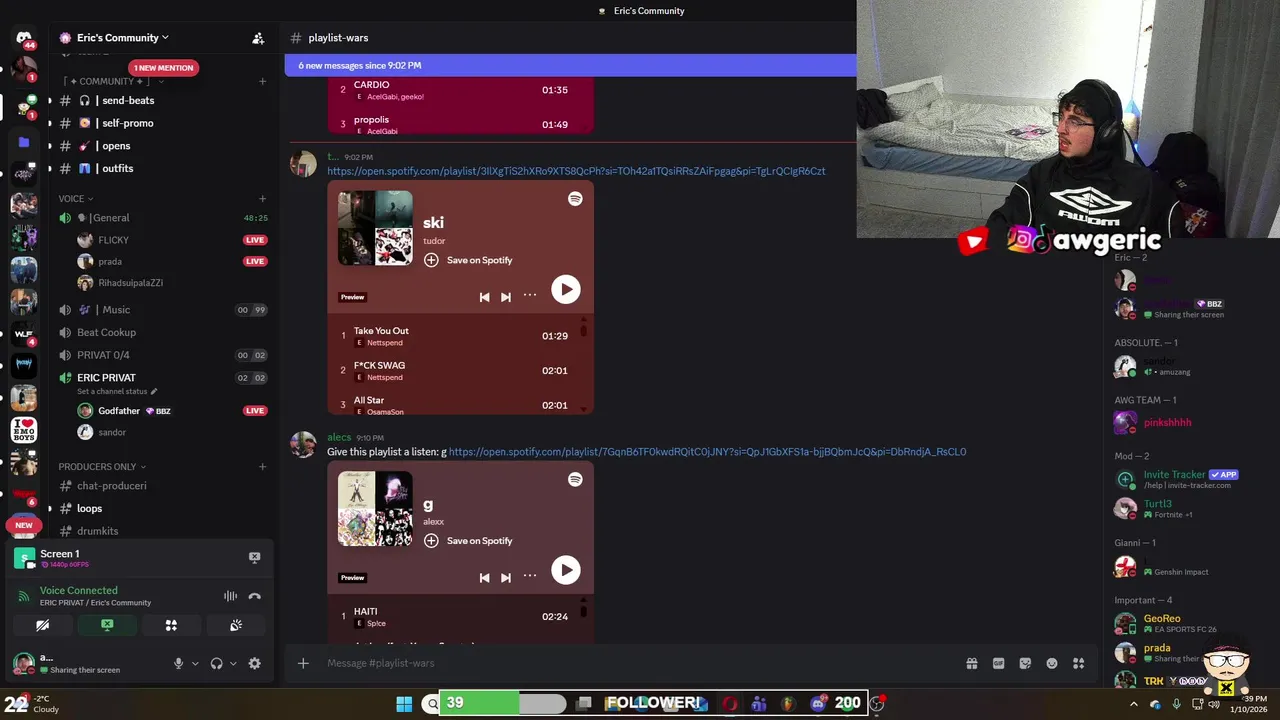The width and height of the screenshot is (1280, 720).
Task: Open the Apps launcher in message bar
Action: click(1079, 663)
